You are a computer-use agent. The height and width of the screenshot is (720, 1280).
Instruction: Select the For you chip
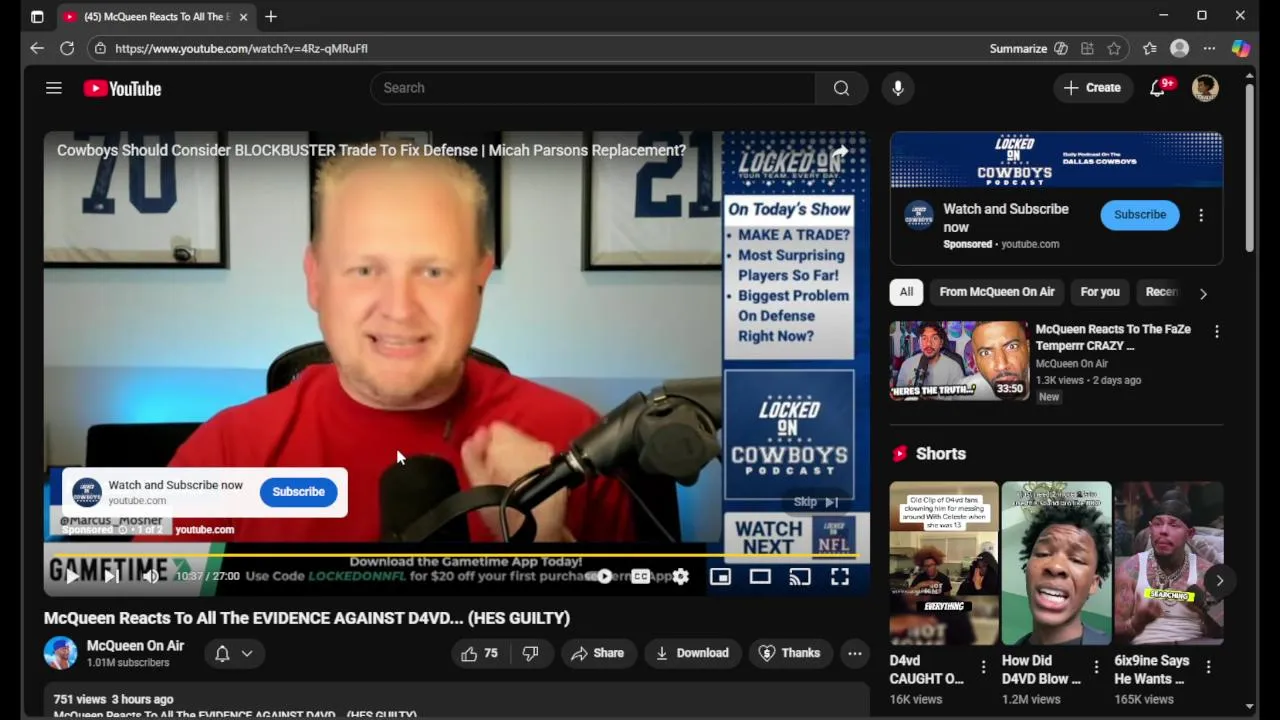click(1100, 292)
